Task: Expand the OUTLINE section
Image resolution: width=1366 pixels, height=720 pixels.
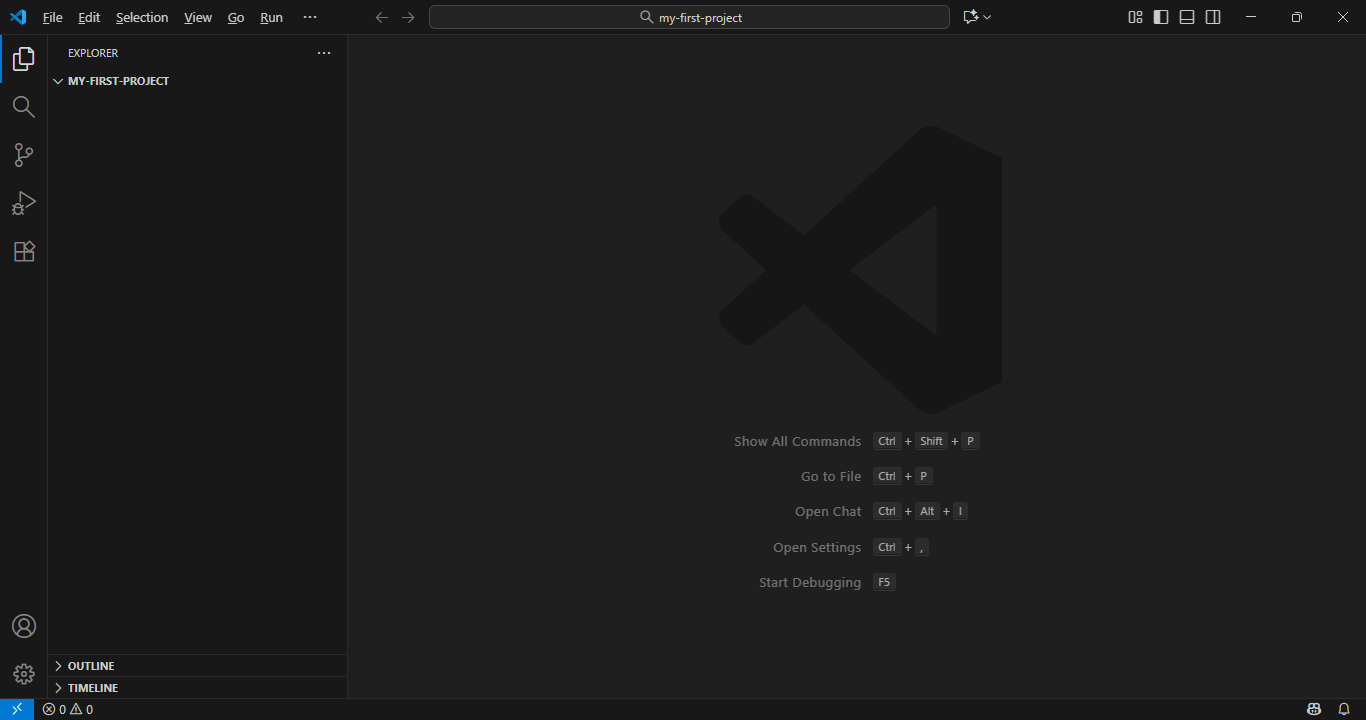Action: [90, 665]
